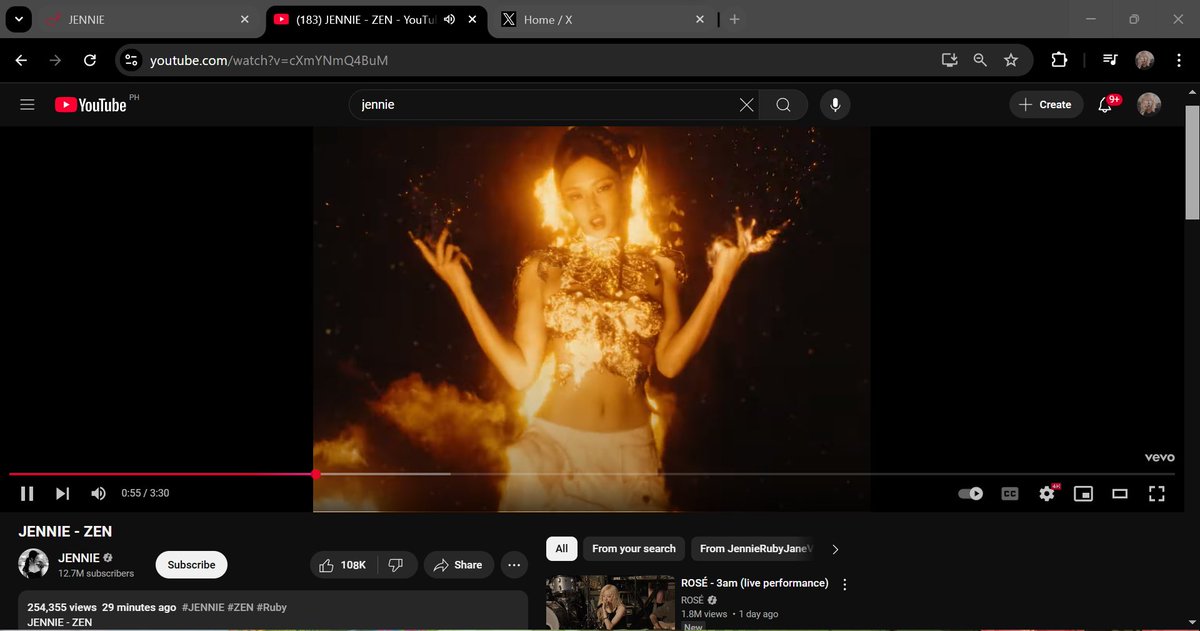The height and width of the screenshot is (631, 1200).
Task: Search with your voice microphone
Action: tap(835, 104)
